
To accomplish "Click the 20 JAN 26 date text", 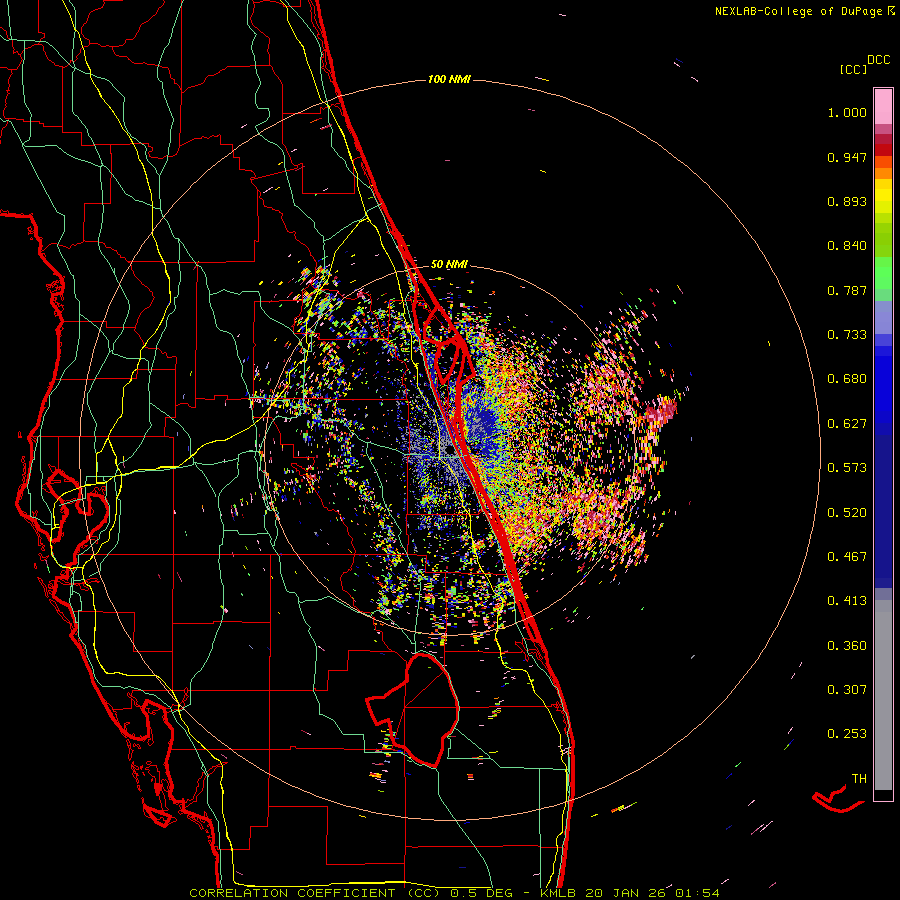I will point(624,893).
